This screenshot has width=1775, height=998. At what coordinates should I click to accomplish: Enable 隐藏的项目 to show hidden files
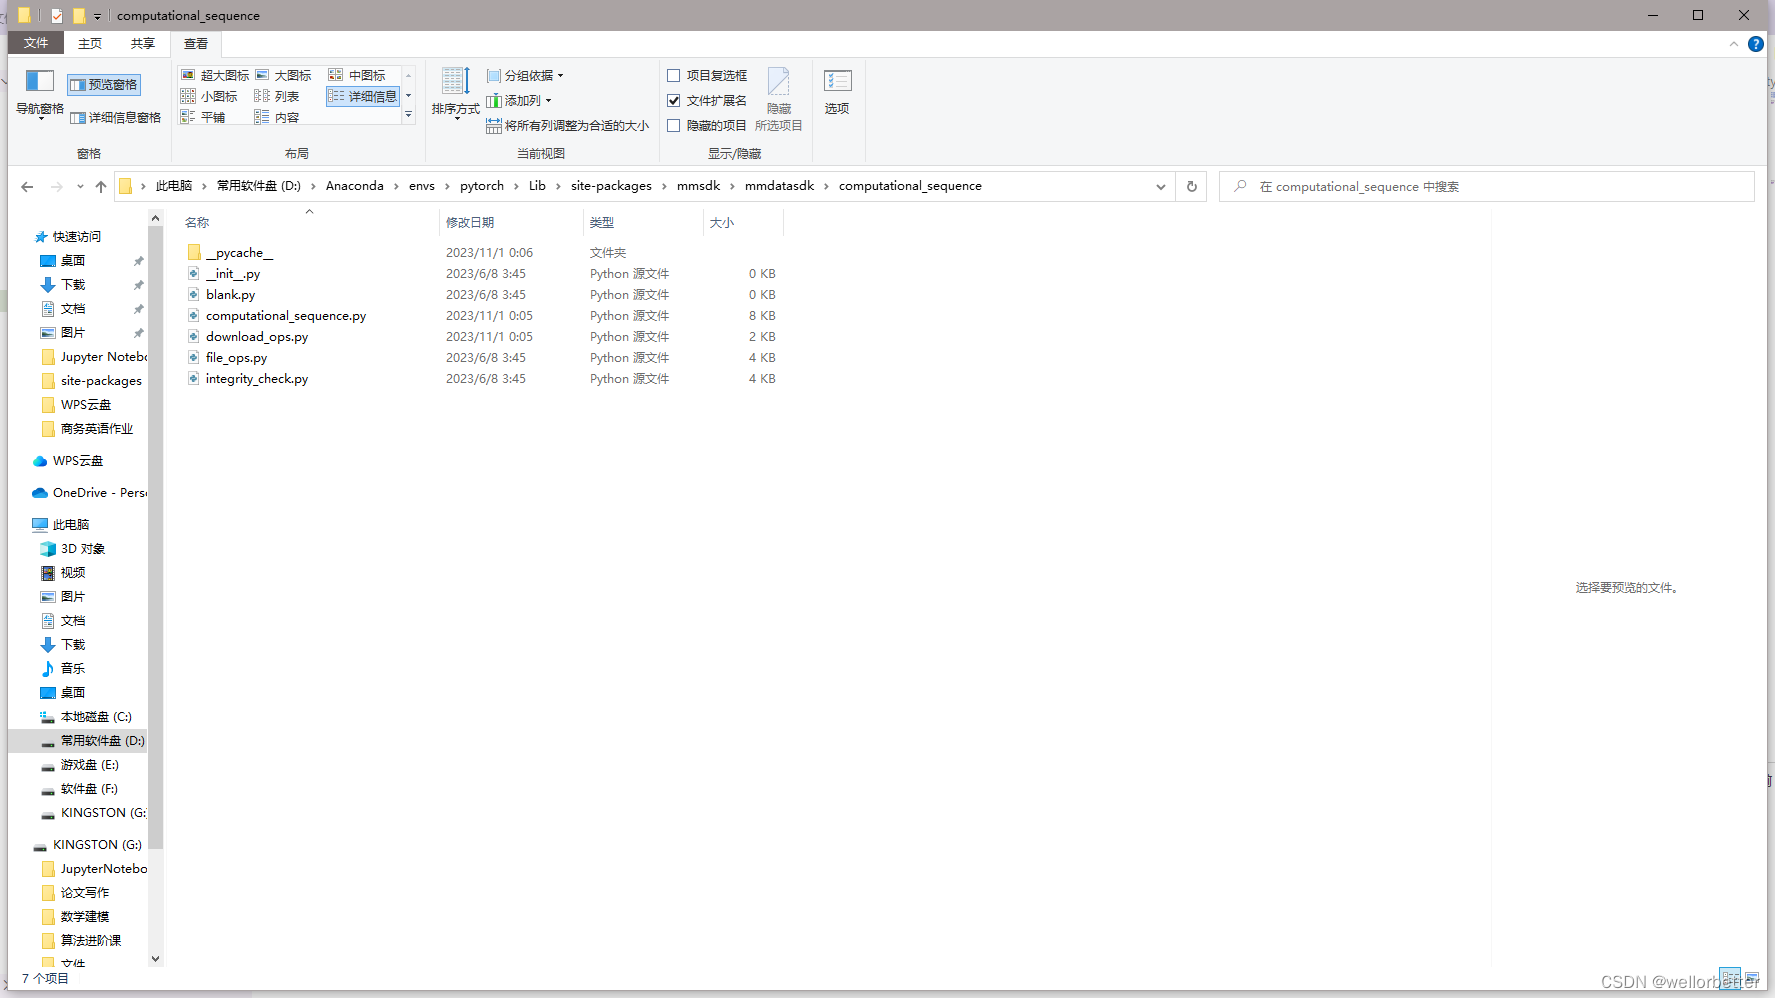[x=673, y=125]
